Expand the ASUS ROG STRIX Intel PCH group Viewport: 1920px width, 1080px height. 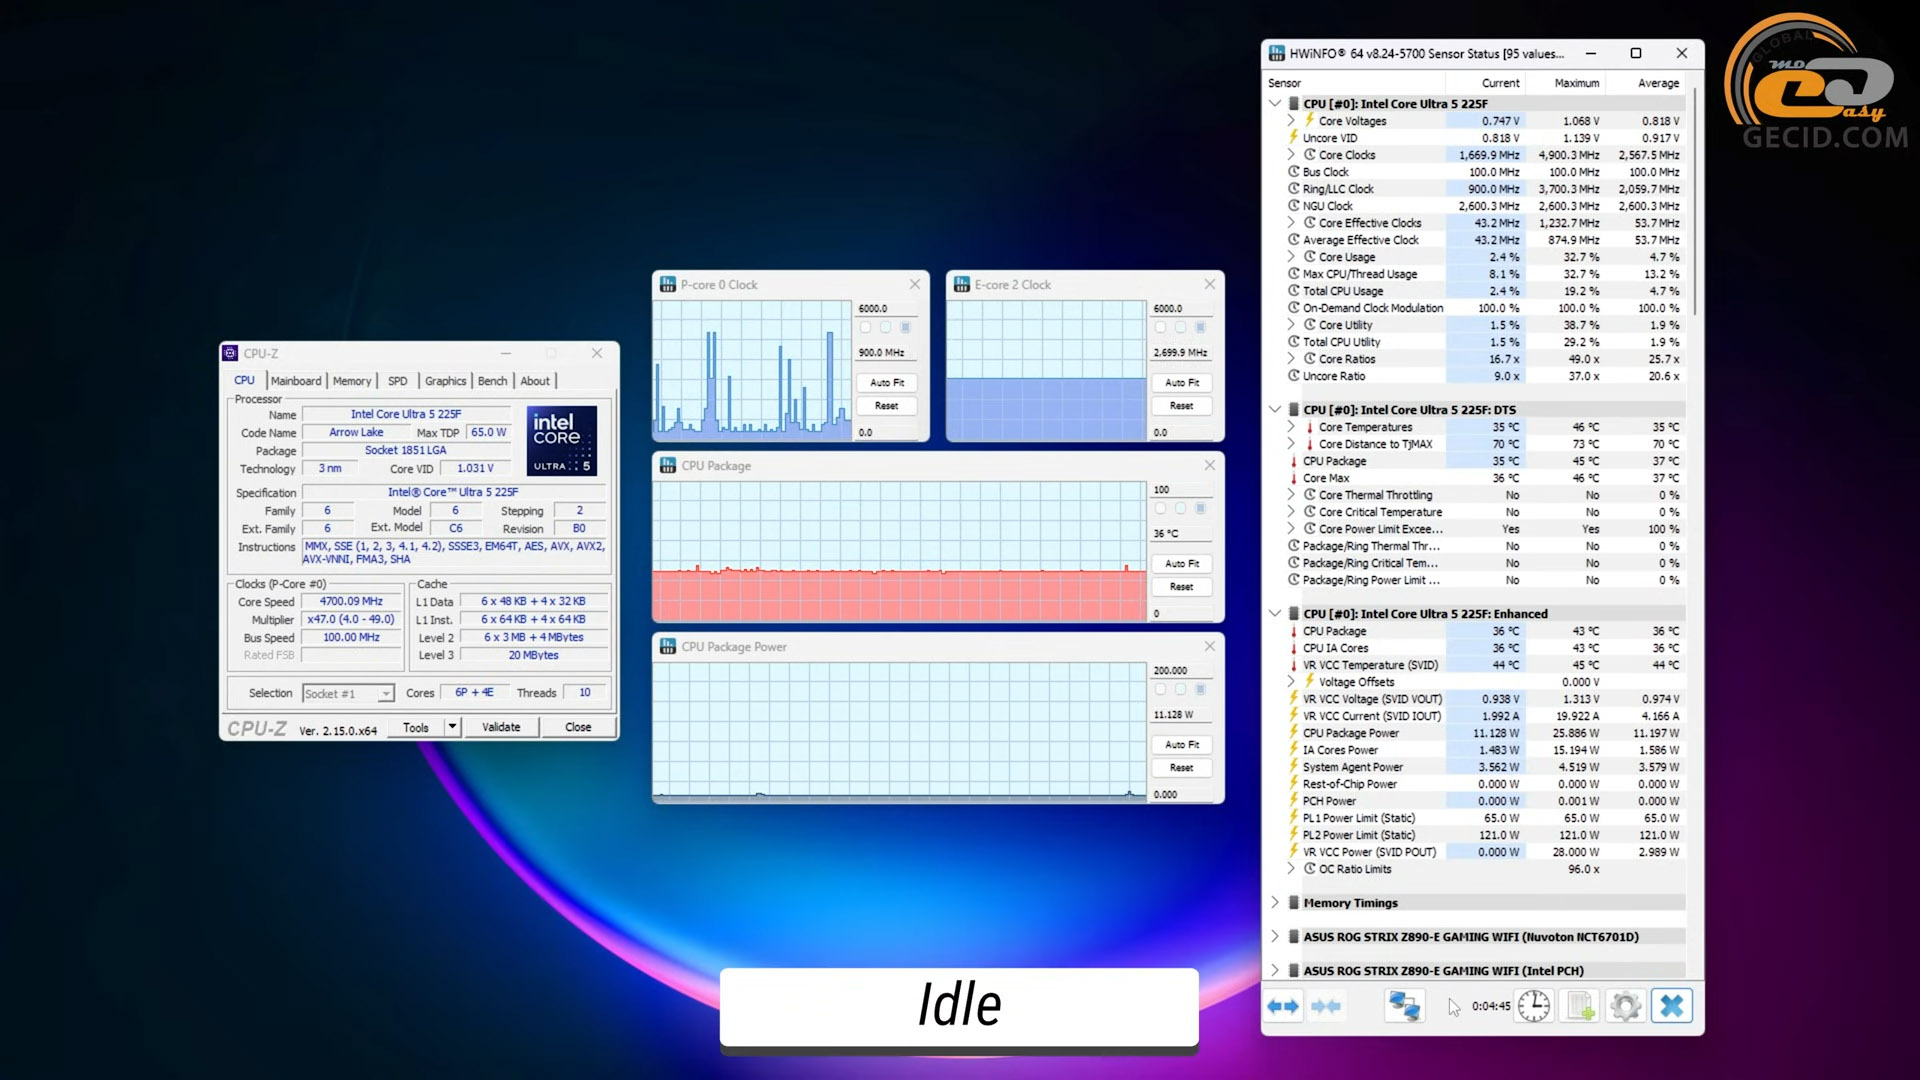(x=1275, y=971)
